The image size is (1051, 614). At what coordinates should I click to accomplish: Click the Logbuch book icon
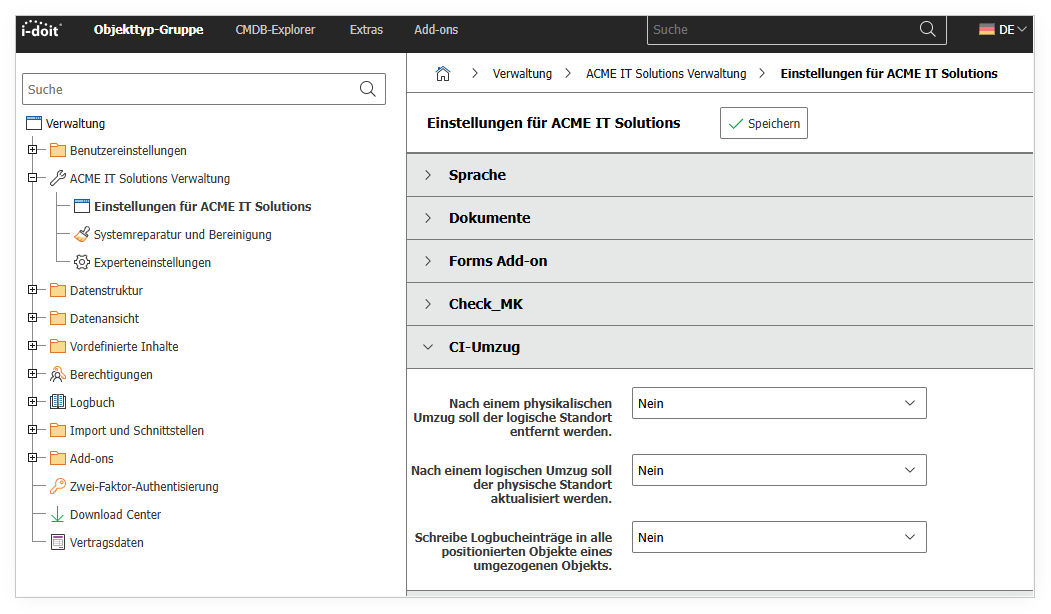click(58, 402)
